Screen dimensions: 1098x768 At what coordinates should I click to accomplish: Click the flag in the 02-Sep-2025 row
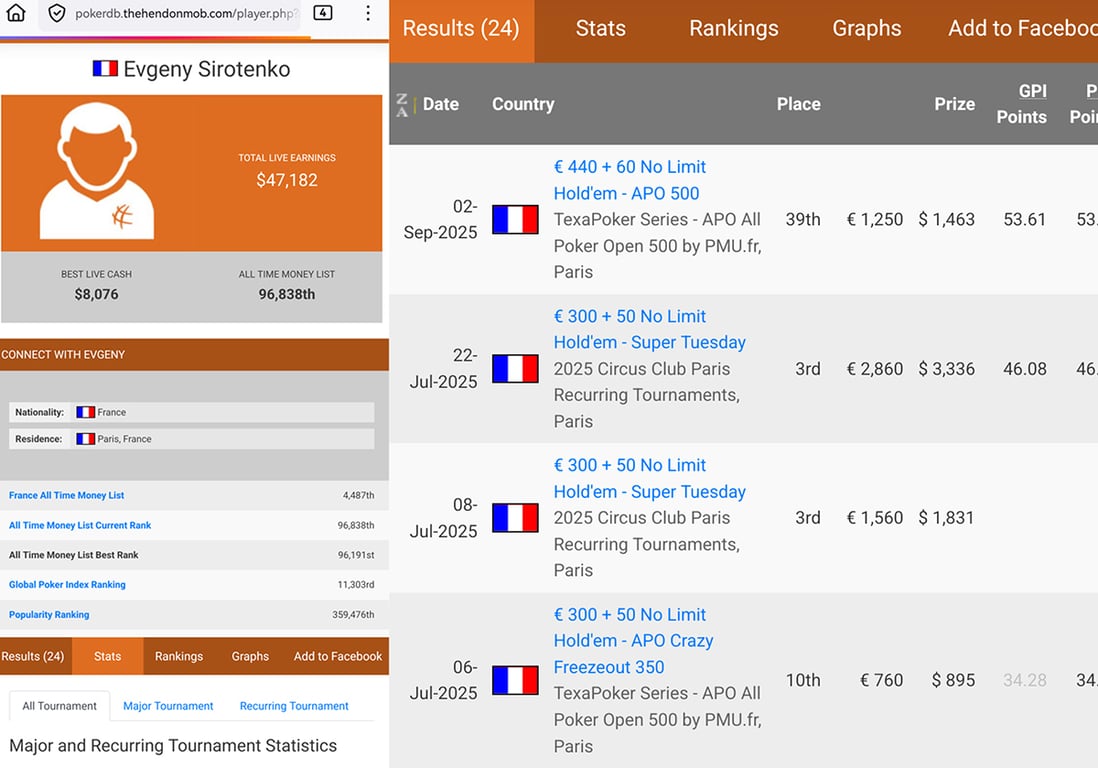tap(515, 219)
